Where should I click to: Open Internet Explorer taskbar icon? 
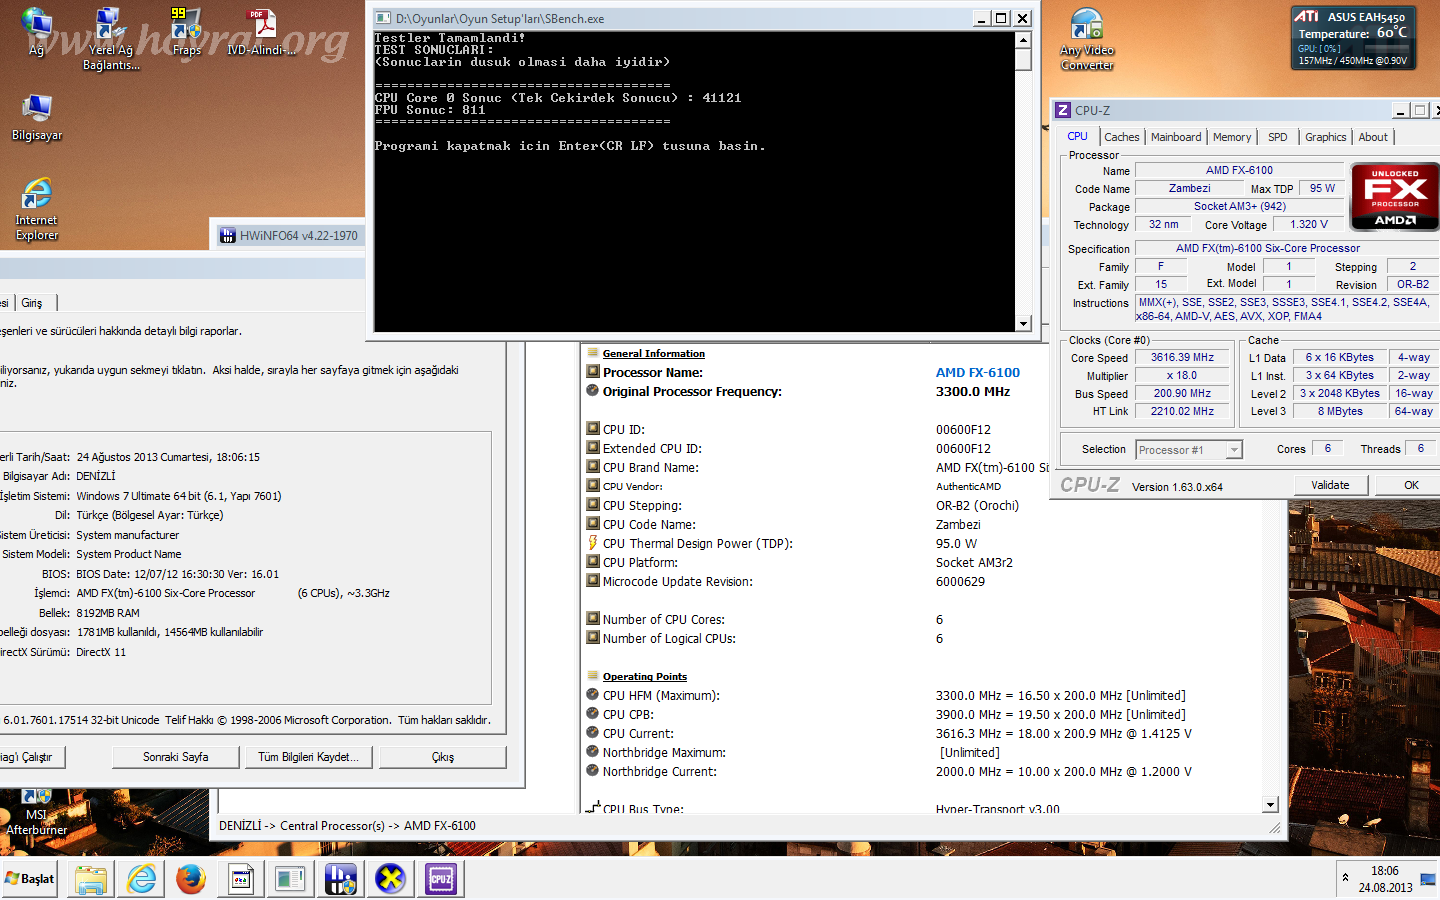142,879
